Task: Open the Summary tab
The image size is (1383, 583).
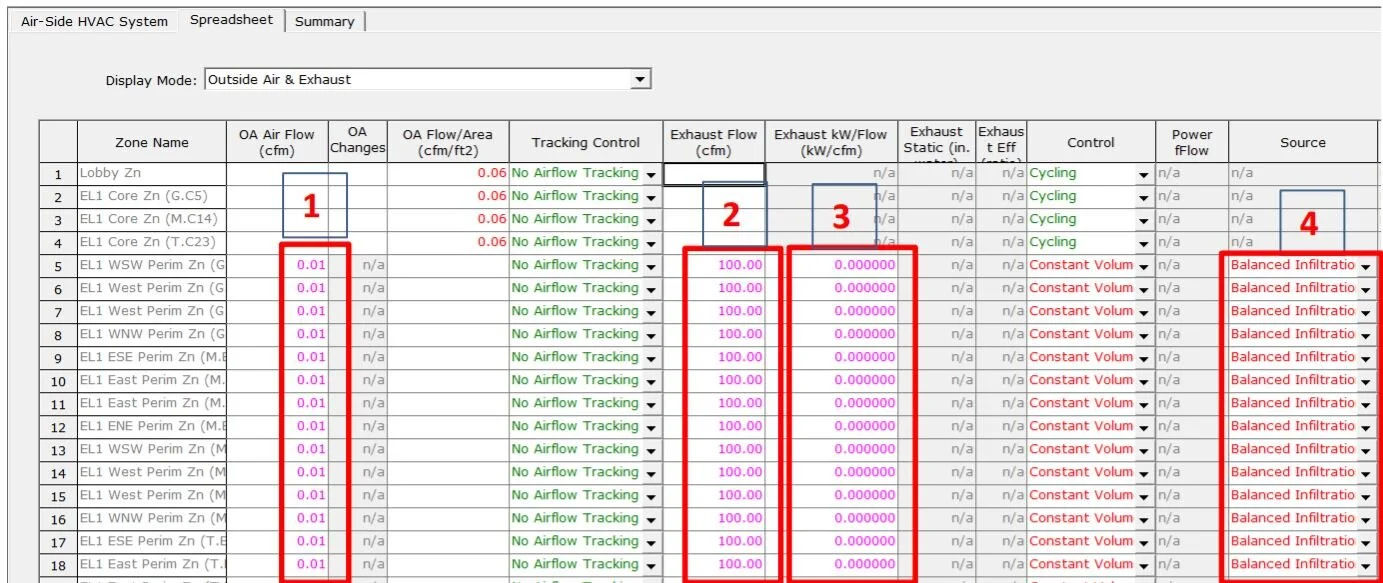Action: point(324,21)
